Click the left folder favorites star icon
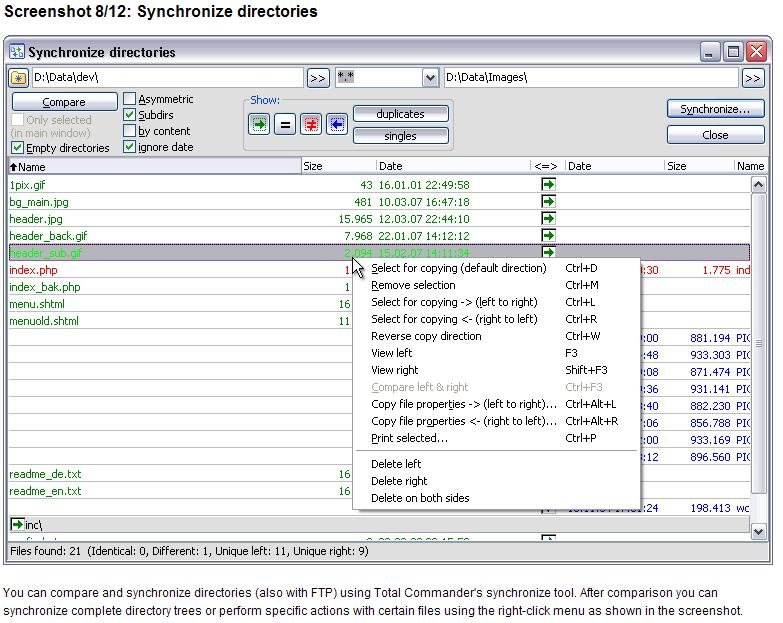 (18, 78)
